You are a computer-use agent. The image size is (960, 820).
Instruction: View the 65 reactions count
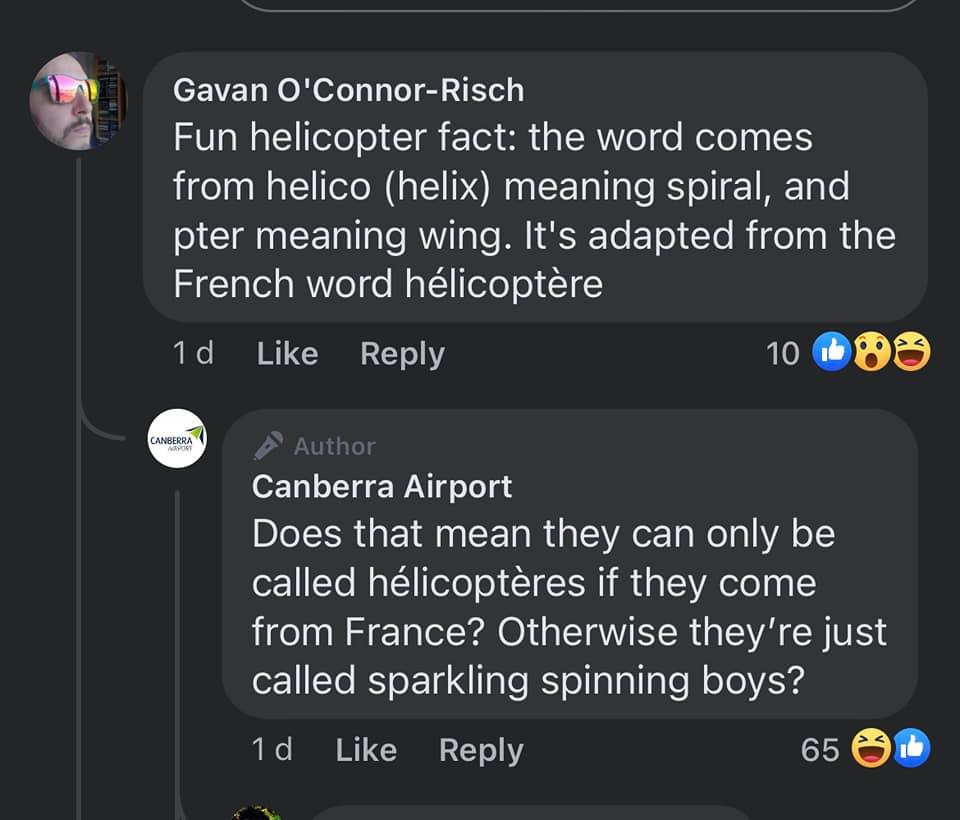[x=820, y=750]
